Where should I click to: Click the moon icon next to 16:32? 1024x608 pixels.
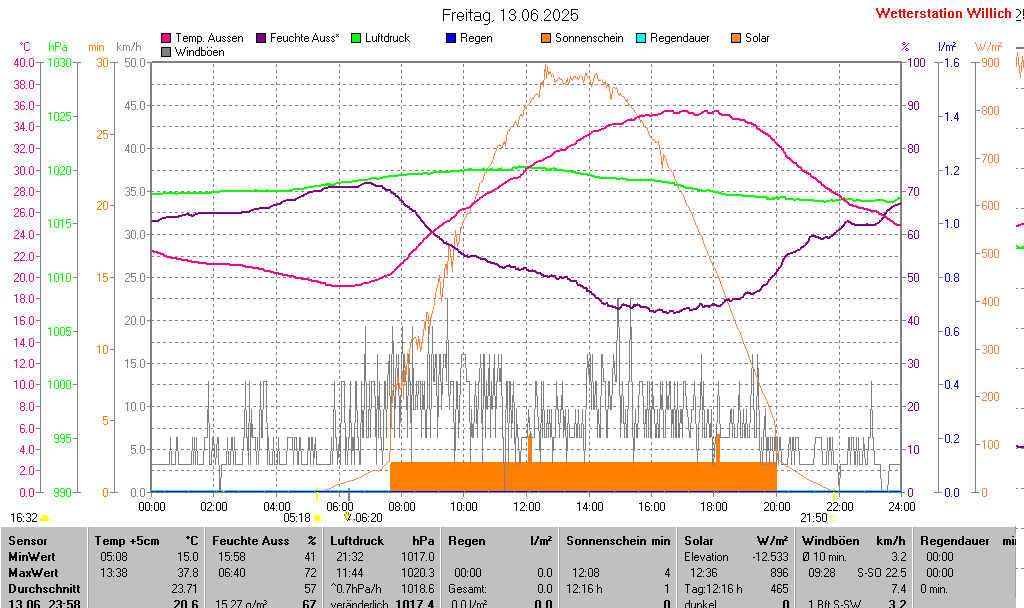[x=44, y=518]
